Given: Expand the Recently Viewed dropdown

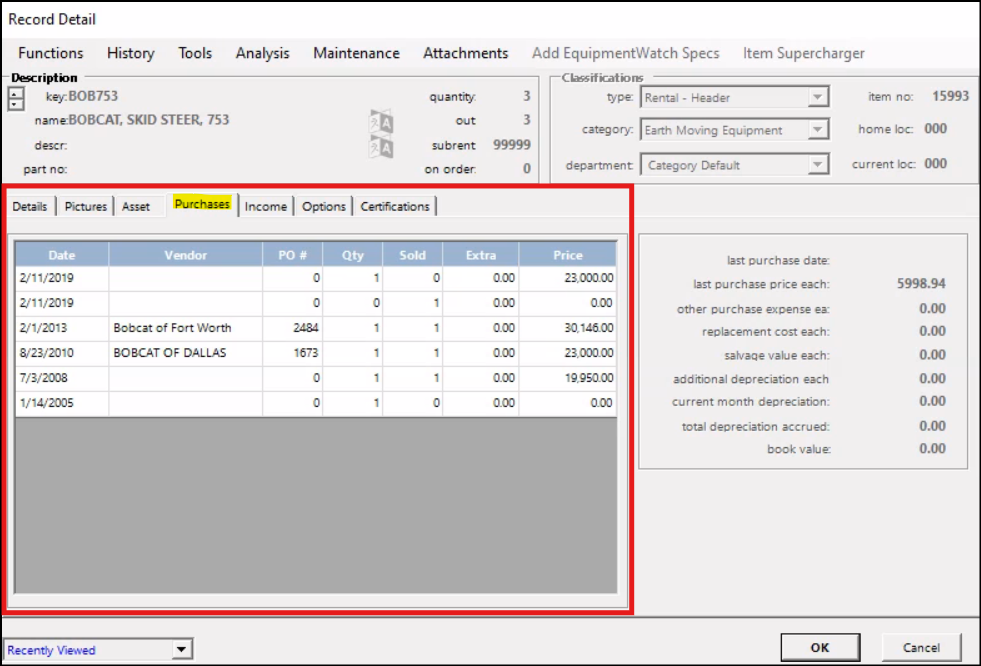Looking at the screenshot, I should [x=181, y=650].
